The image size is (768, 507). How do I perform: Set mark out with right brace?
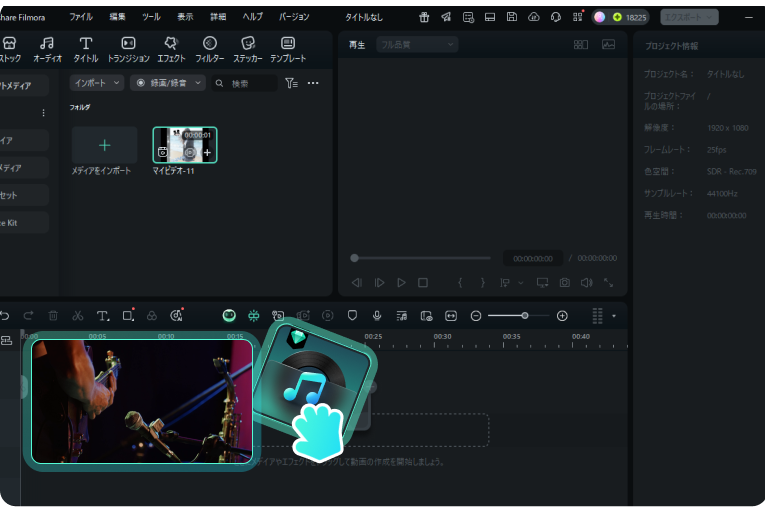pyautogui.click(x=482, y=283)
